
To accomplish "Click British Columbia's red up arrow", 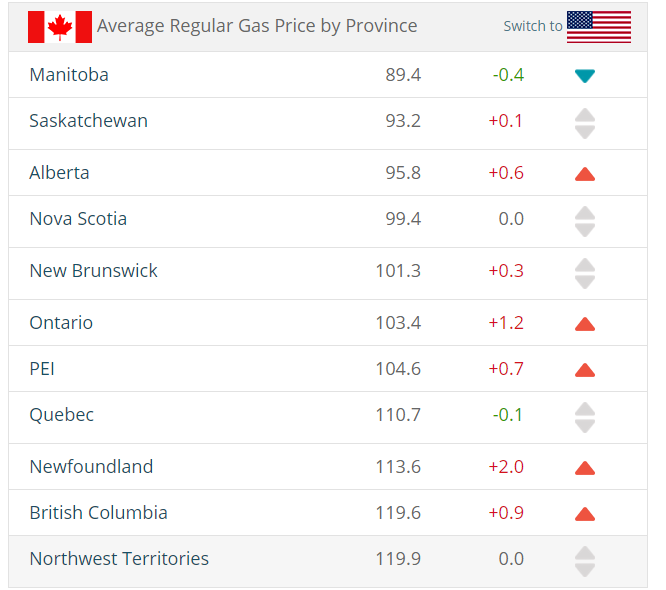I will tap(585, 514).
